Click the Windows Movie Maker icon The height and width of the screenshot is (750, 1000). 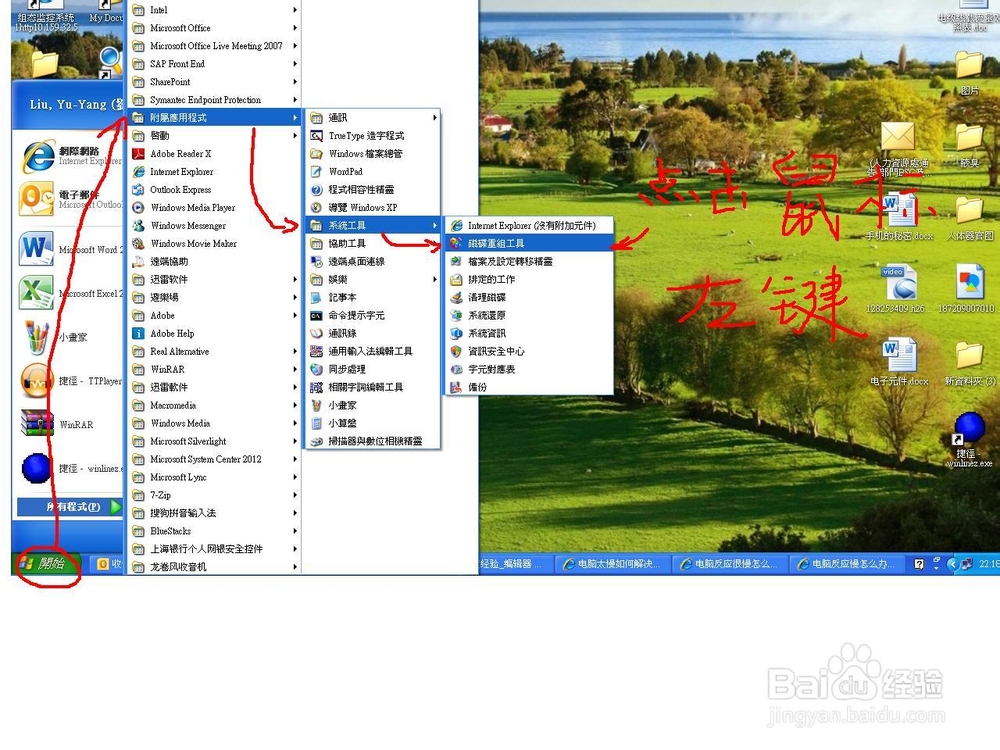coord(138,244)
